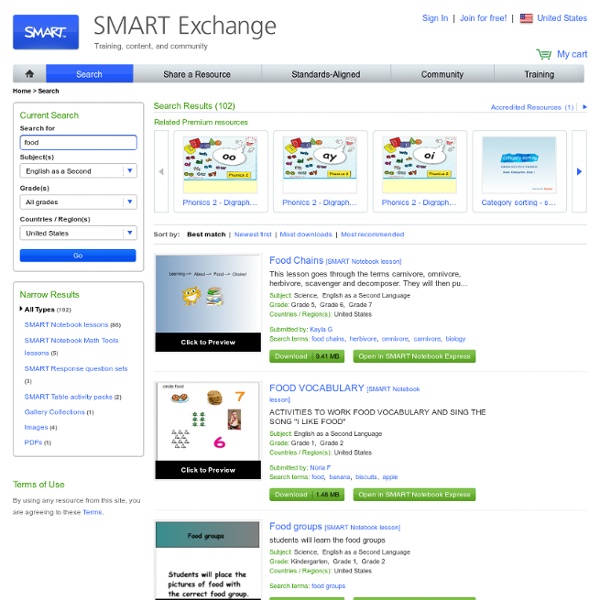The width and height of the screenshot is (600, 600).
Task: Show next premium resources with right arrow
Action: pos(579,171)
